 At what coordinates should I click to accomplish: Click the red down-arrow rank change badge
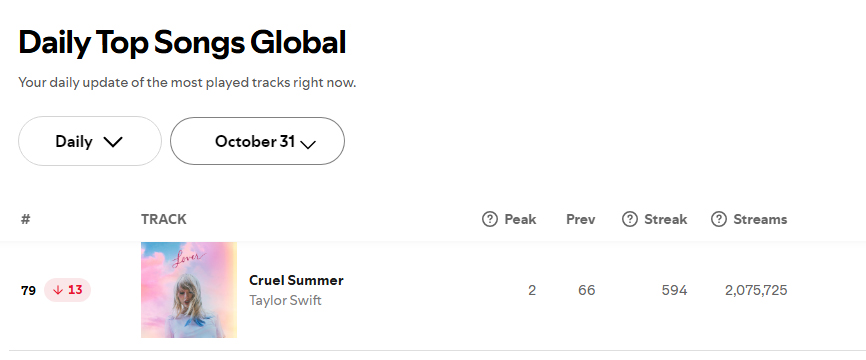tap(67, 290)
